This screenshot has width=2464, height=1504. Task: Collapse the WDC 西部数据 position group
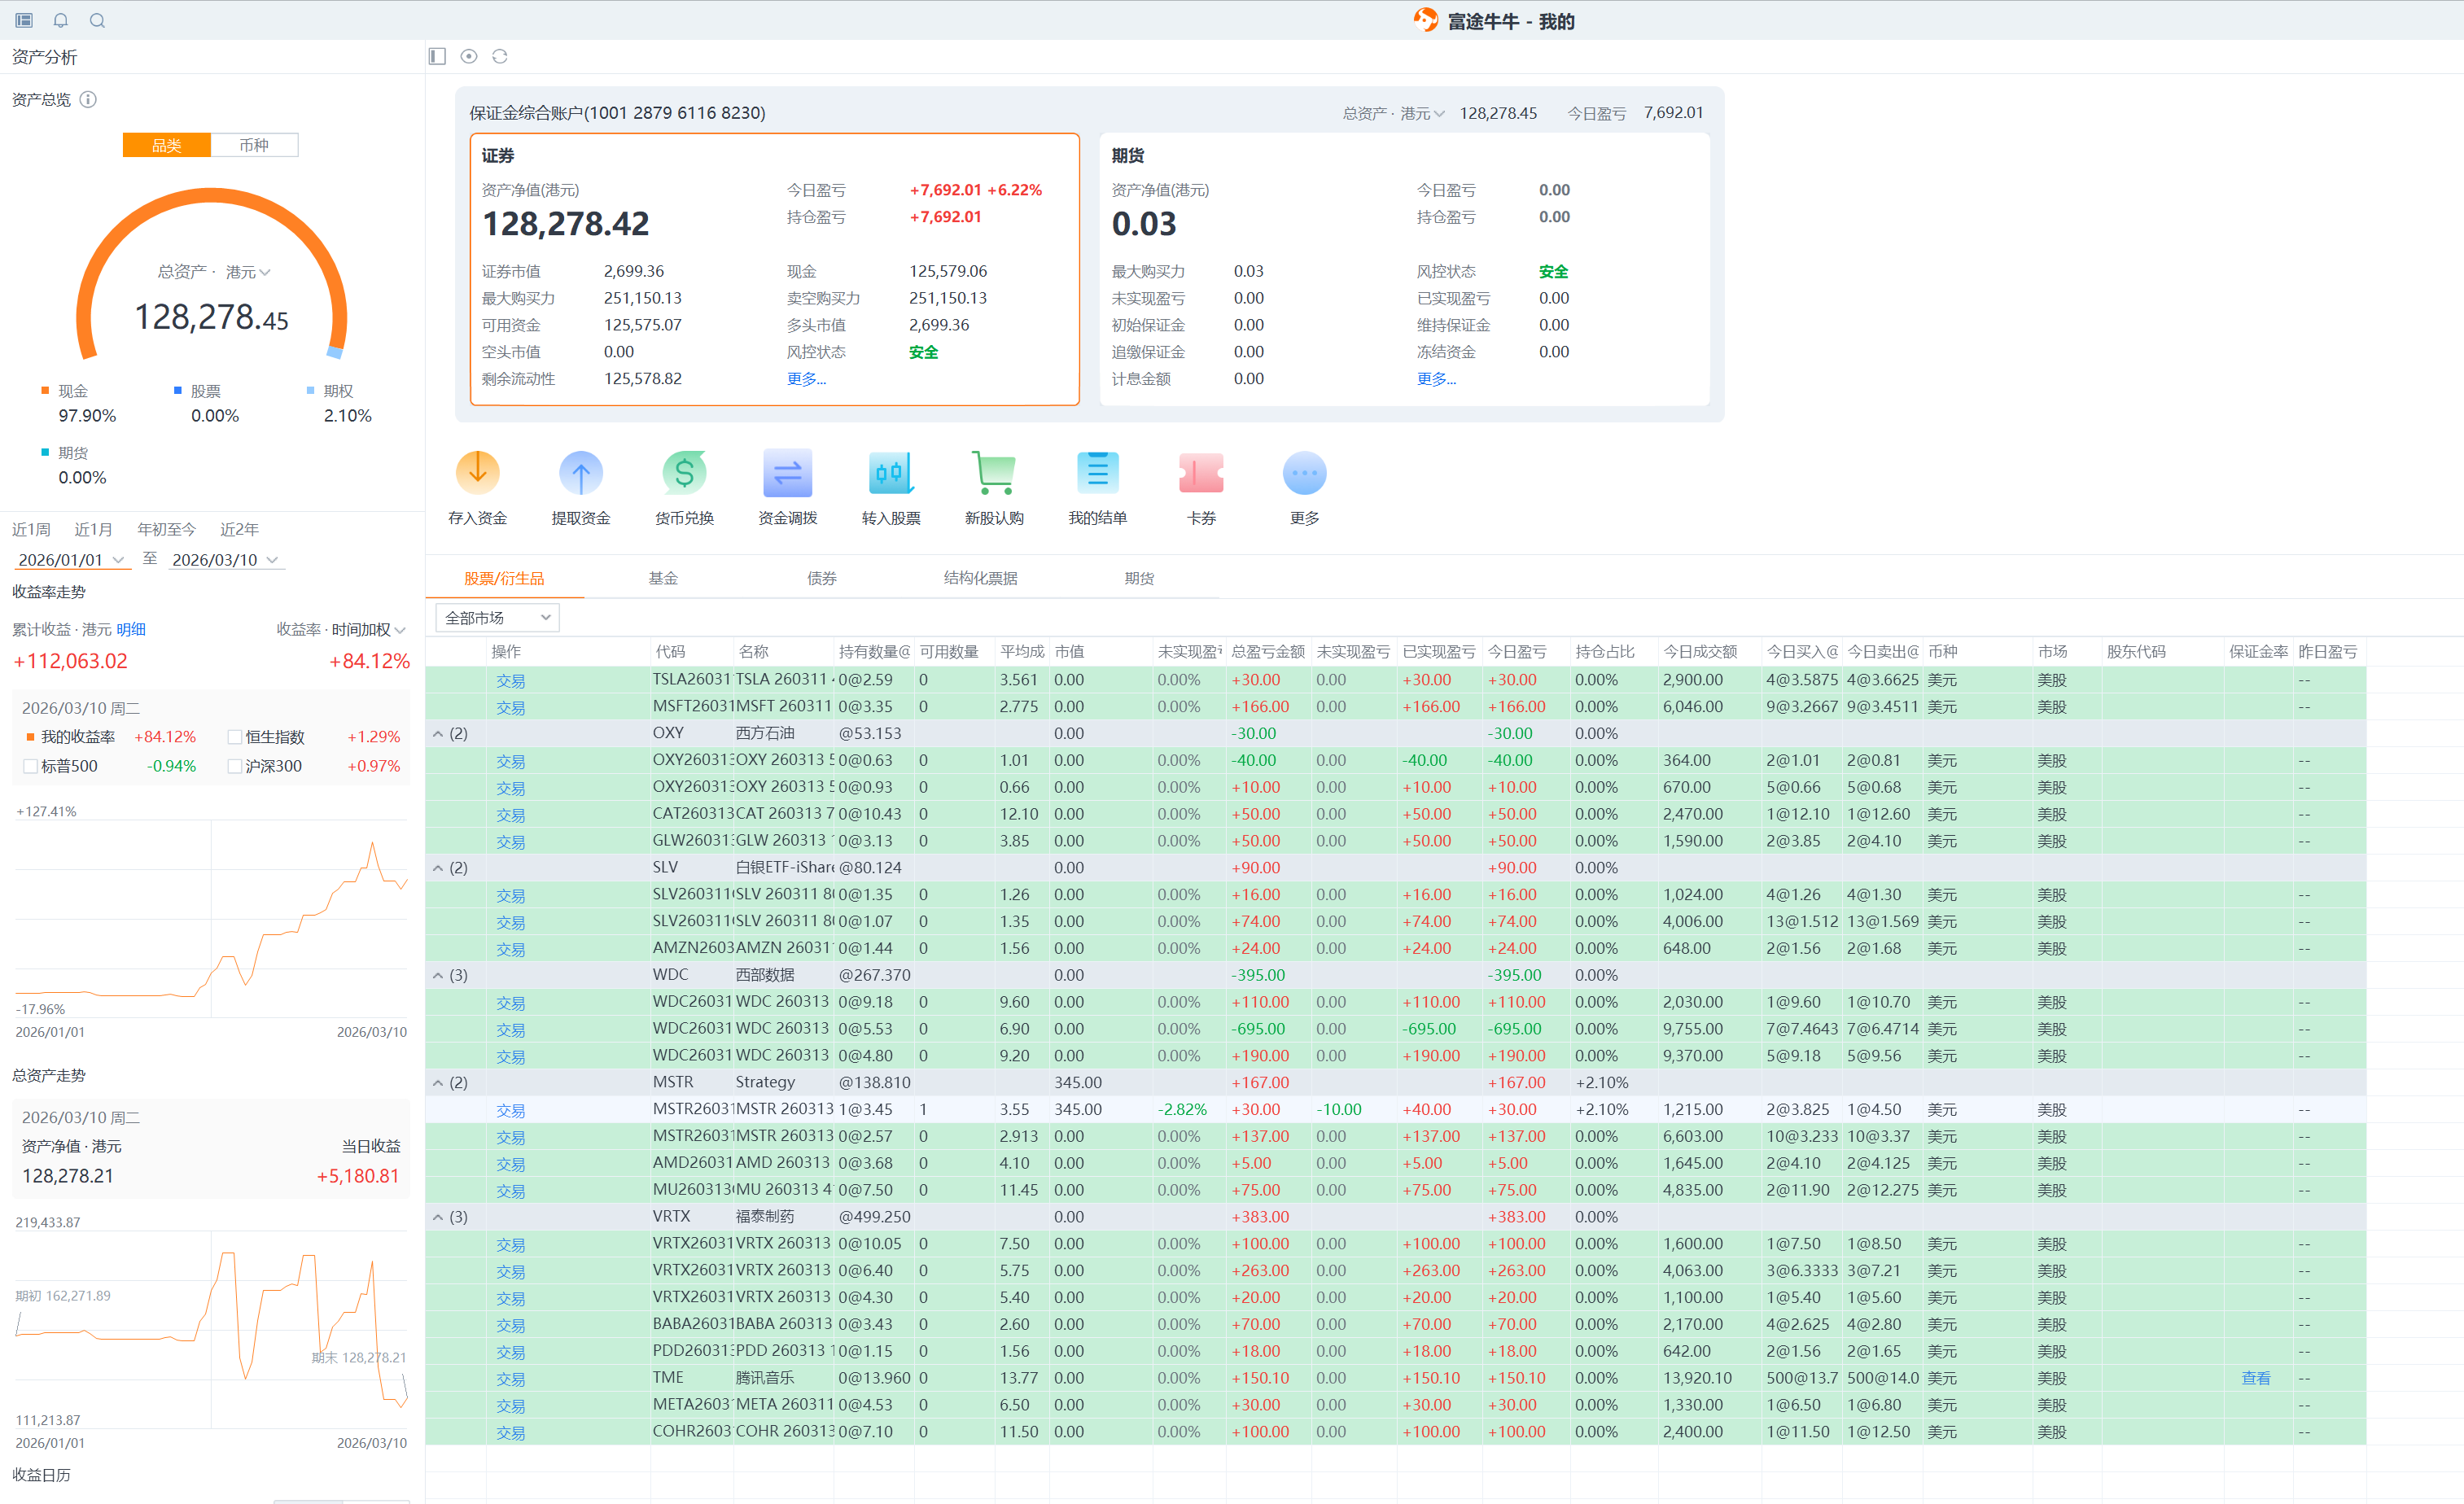(438, 975)
